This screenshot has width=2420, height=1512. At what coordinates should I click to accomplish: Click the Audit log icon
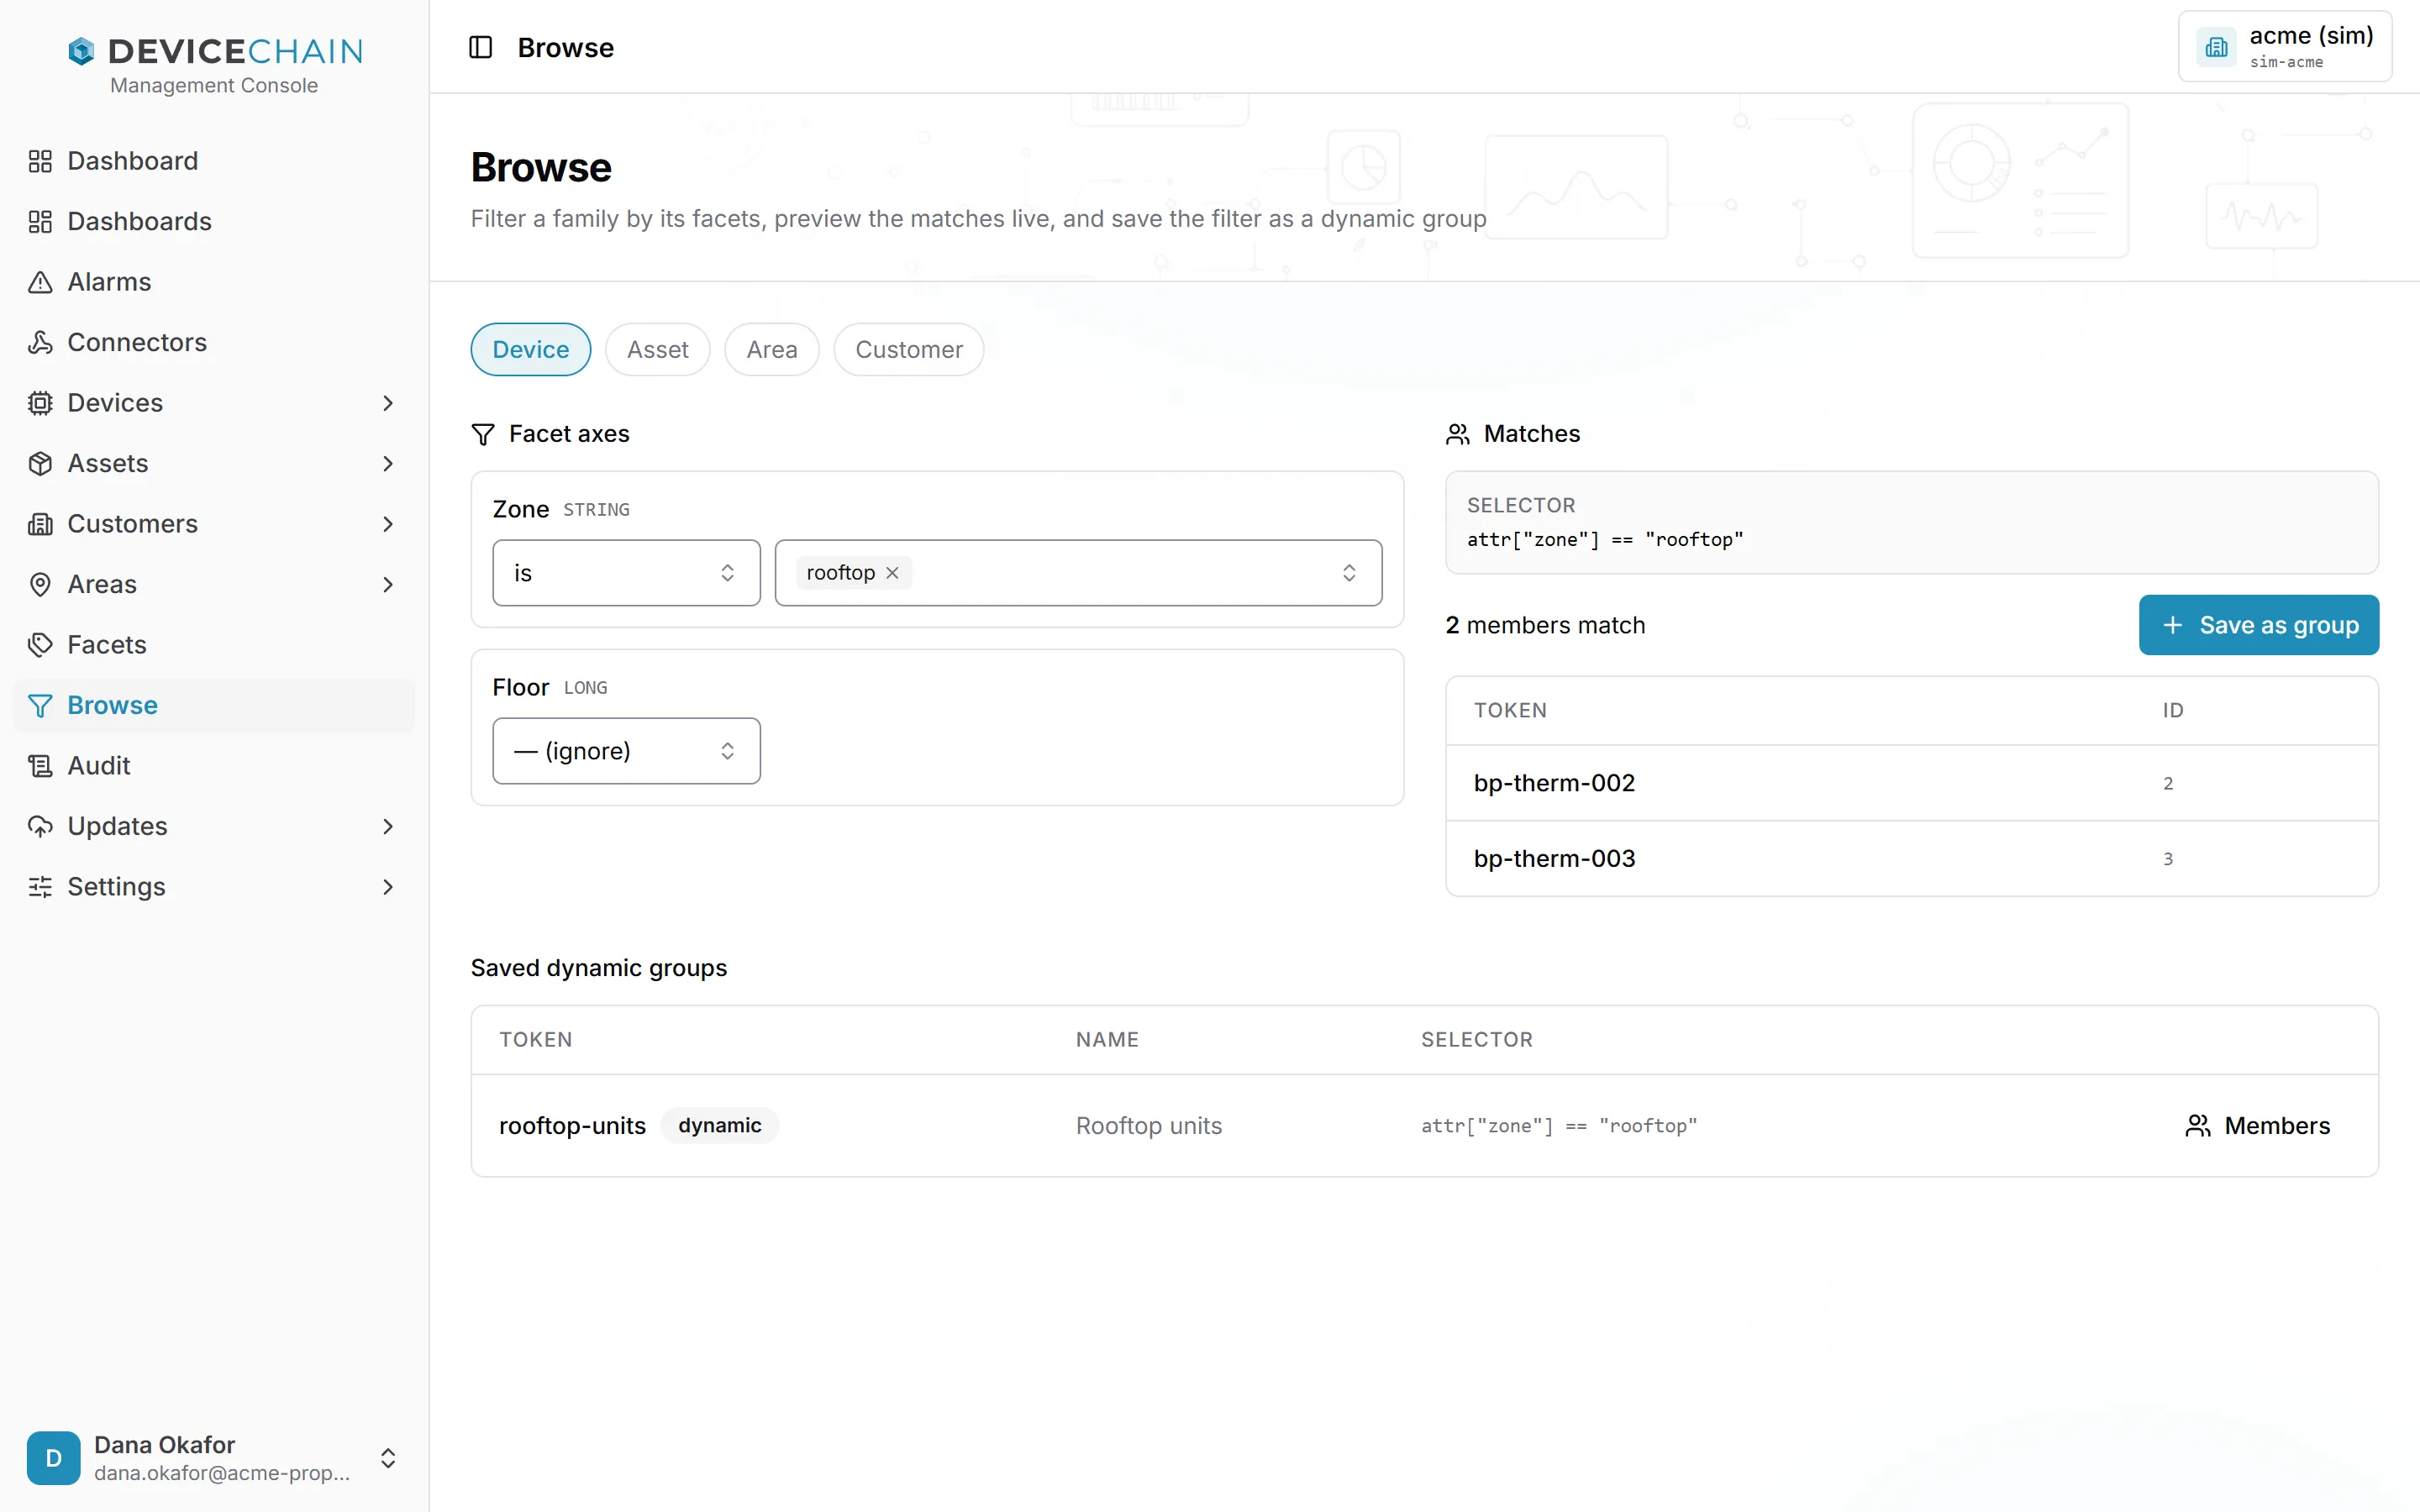[x=40, y=766]
